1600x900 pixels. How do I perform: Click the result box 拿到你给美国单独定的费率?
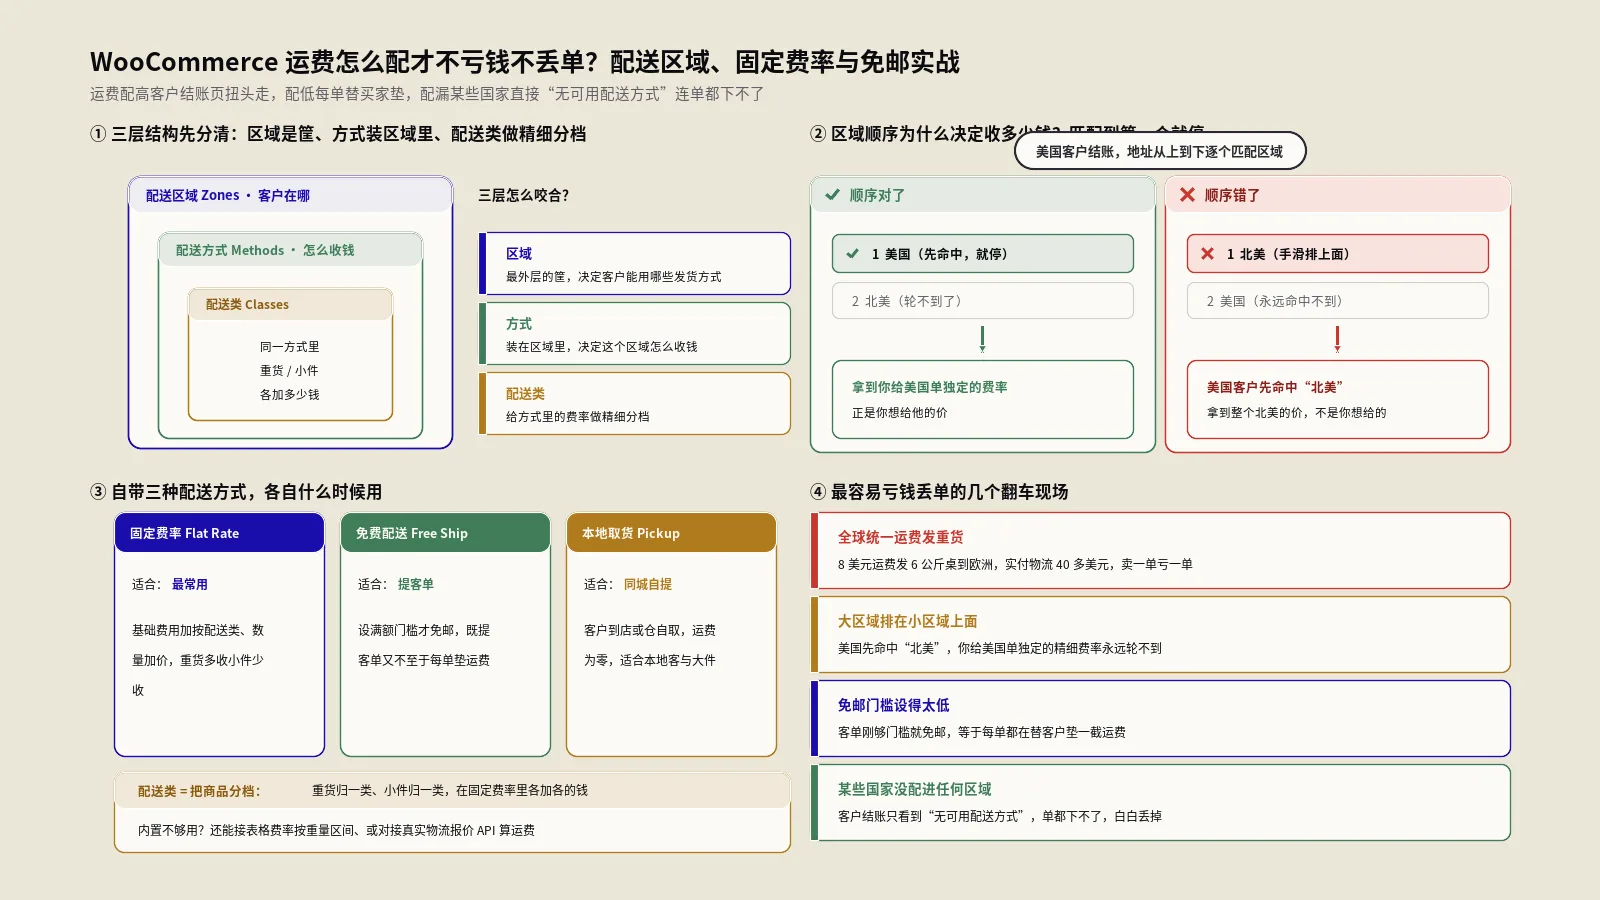pyautogui.click(x=982, y=400)
